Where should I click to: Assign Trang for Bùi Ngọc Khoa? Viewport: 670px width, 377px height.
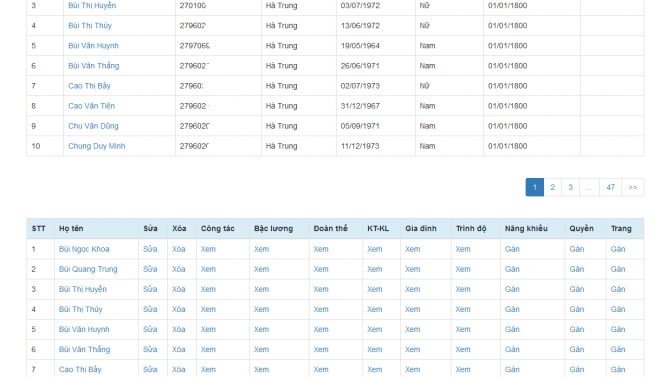pos(618,249)
